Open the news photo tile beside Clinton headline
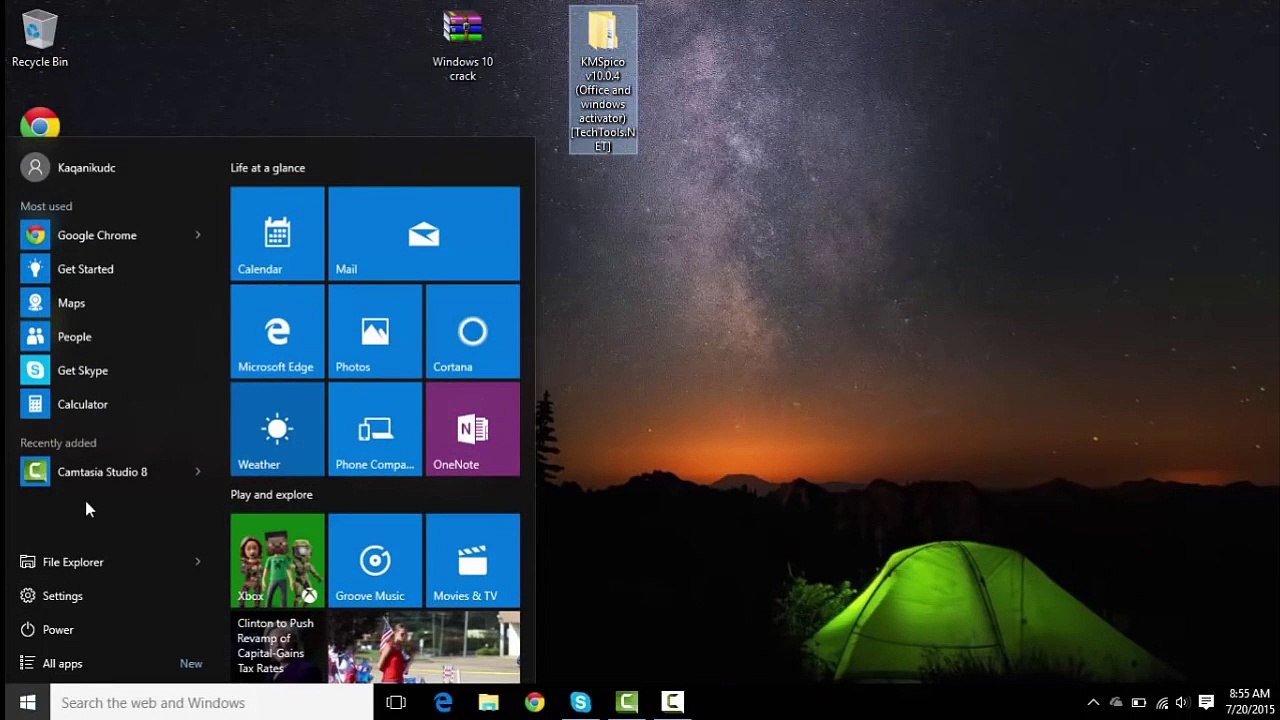 pyautogui.click(x=424, y=647)
